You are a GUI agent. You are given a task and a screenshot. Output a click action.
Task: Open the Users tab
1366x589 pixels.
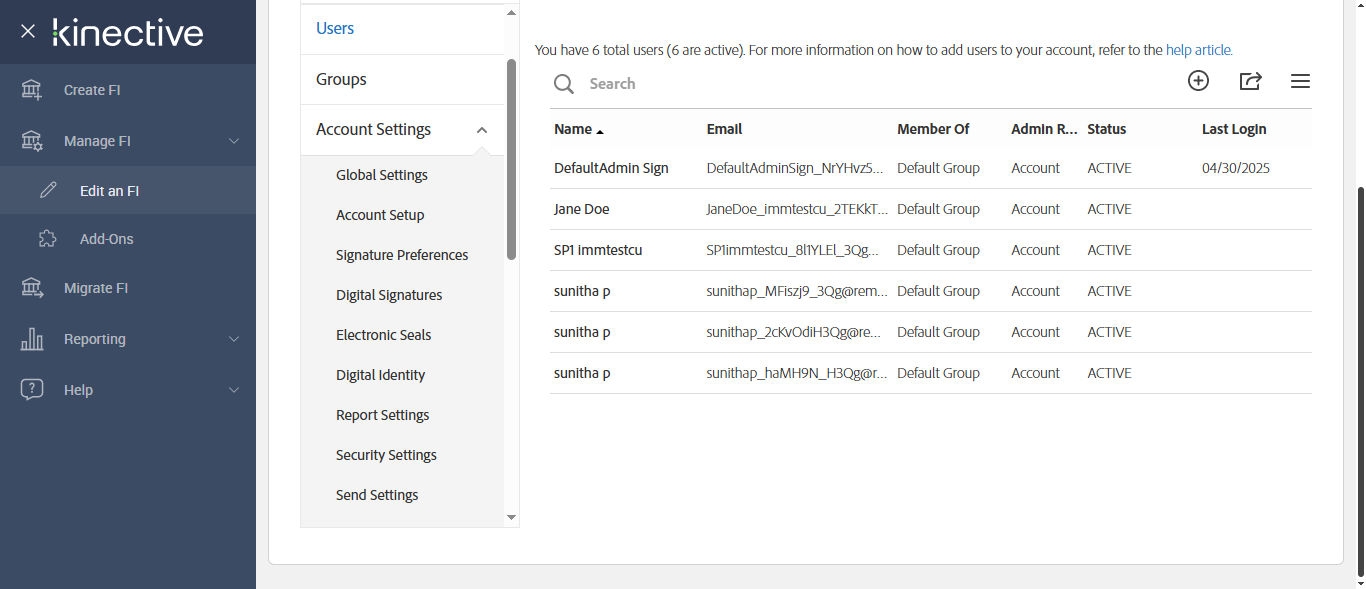(x=335, y=29)
